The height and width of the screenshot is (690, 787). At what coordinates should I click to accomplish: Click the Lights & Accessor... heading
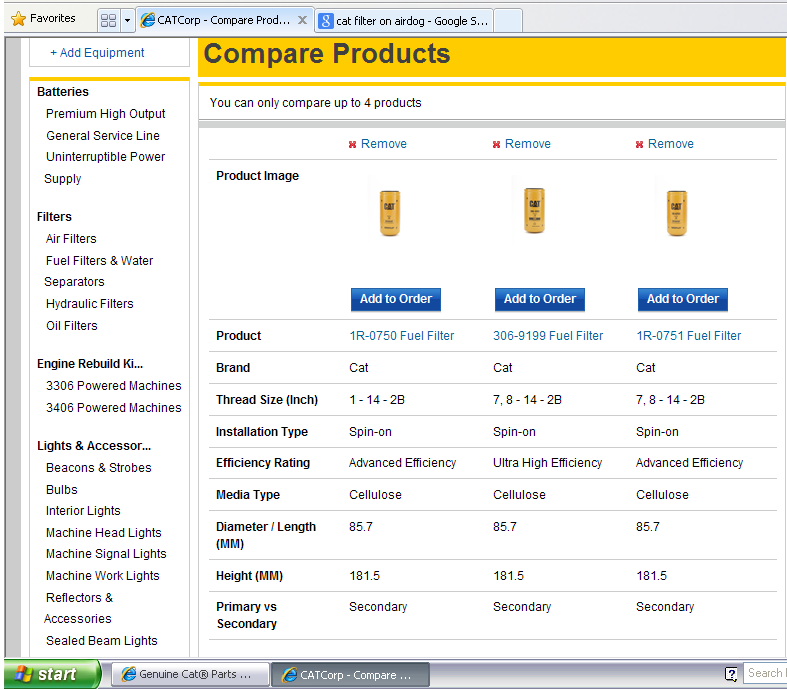(94, 446)
